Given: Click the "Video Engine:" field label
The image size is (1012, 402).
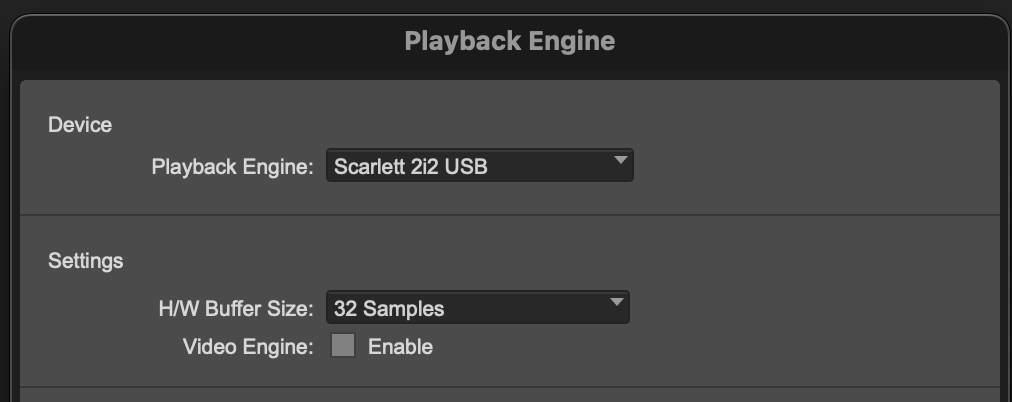Looking at the screenshot, I should point(248,347).
